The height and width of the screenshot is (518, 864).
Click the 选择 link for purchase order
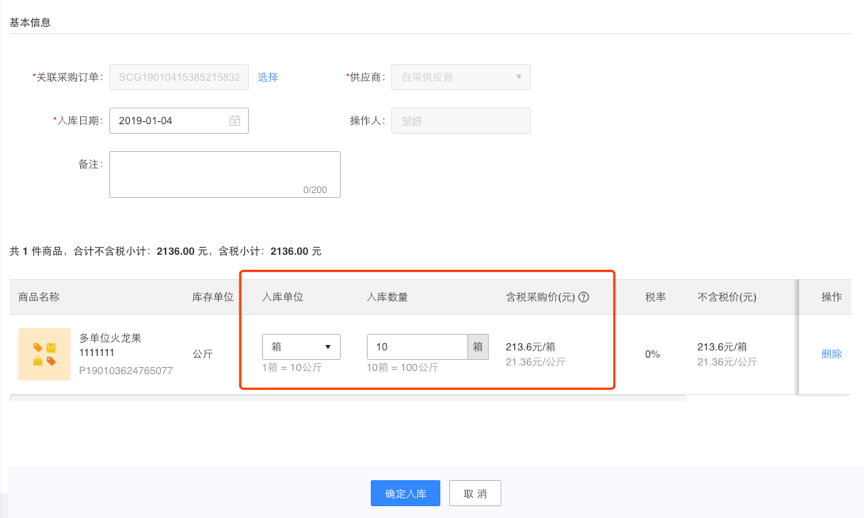(x=268, y=77)
